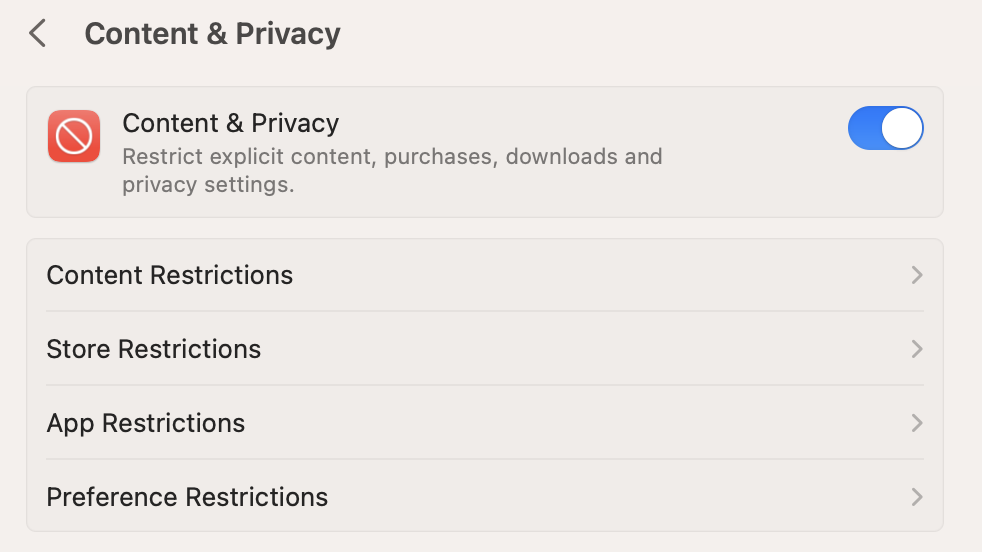Click the Preference Restrictions chevron arrow

tap(917, 497)
